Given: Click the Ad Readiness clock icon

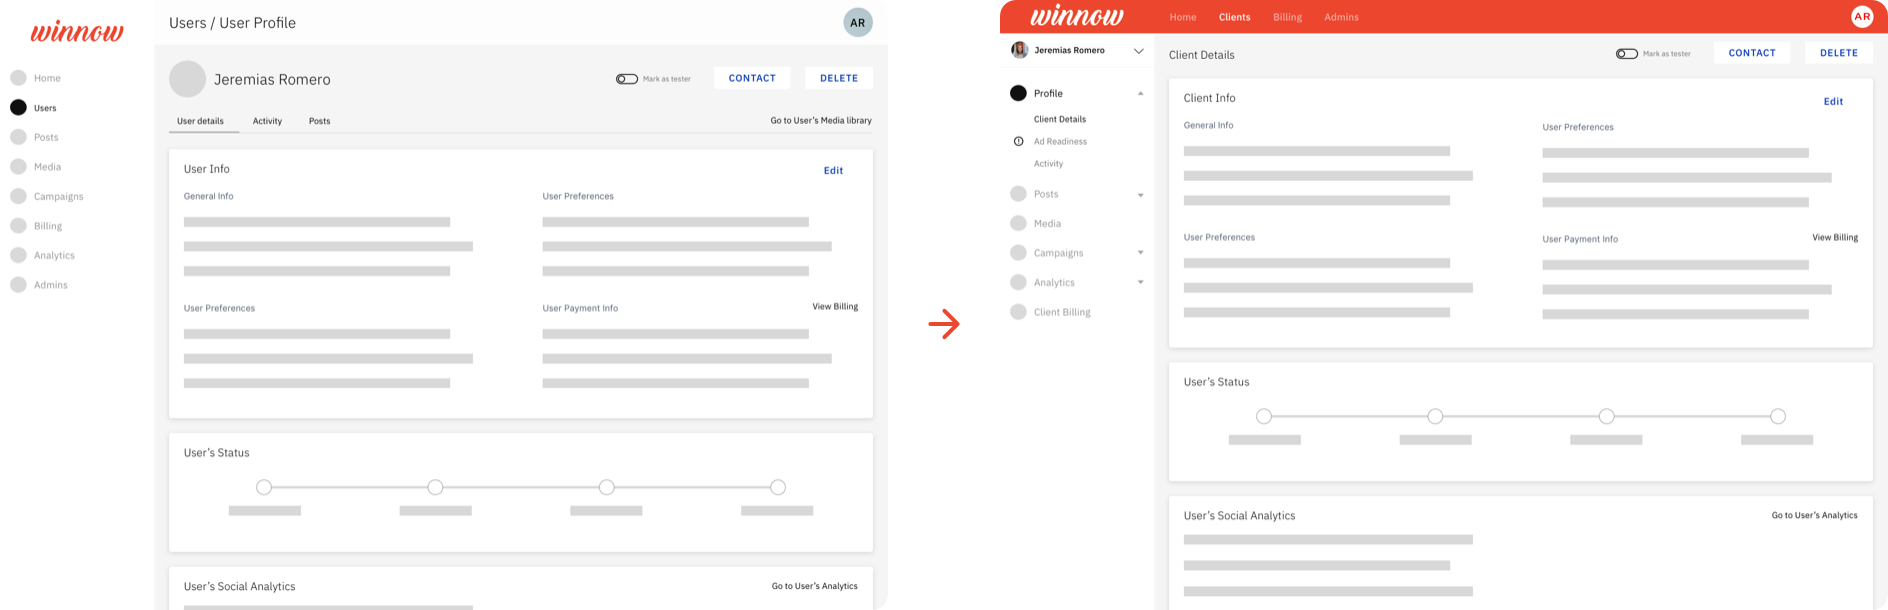Looking at the screenshot, I should 1018,142.
